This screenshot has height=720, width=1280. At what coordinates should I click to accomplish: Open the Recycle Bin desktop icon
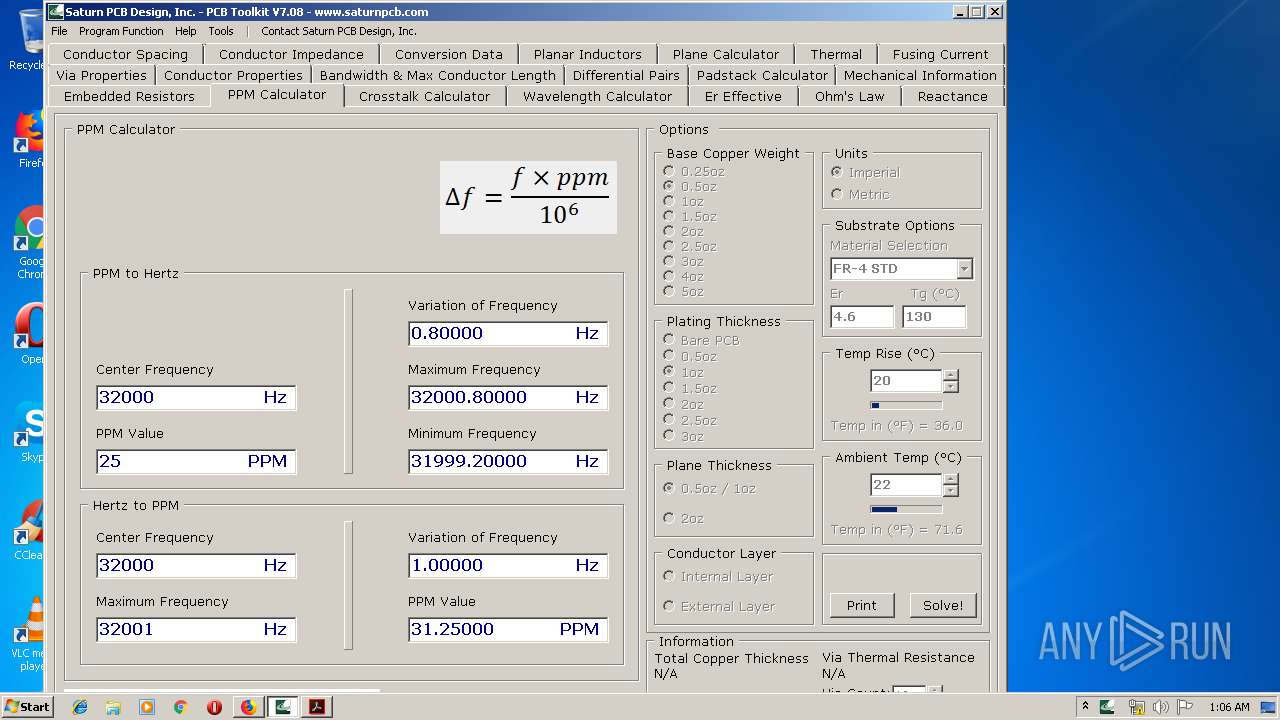pyautogui.click(x=25, y=40)
